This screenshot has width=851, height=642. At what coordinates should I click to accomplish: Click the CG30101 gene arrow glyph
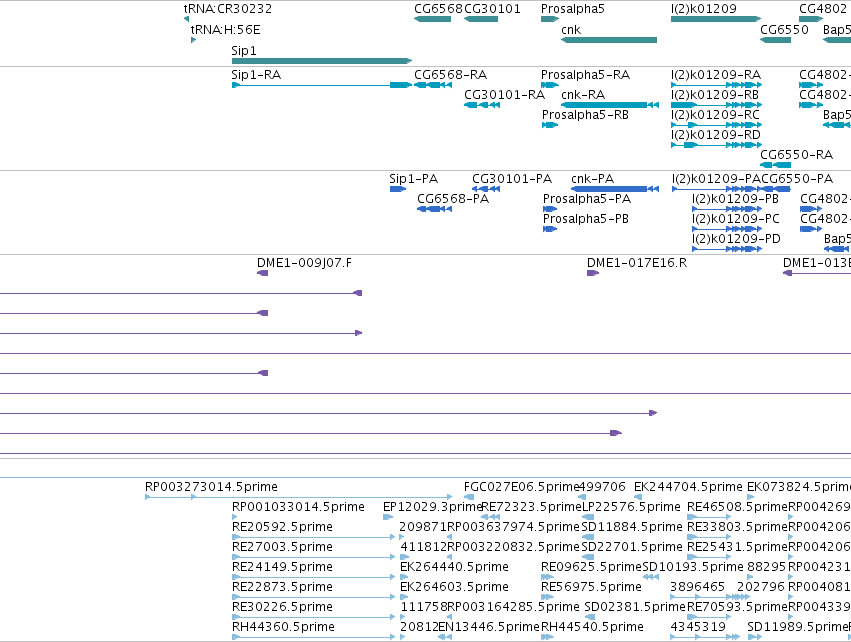click(x=481, y=19)
